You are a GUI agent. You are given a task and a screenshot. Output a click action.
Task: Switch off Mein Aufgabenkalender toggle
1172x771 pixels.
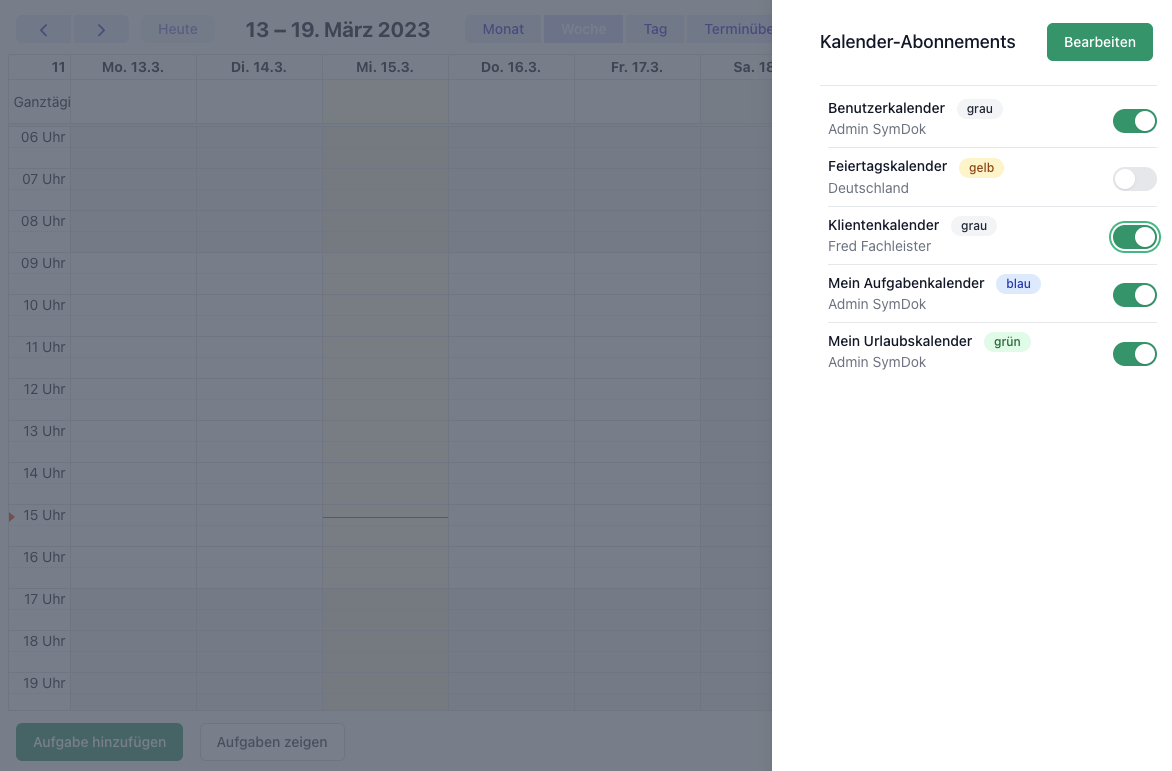coord(1135,295)
